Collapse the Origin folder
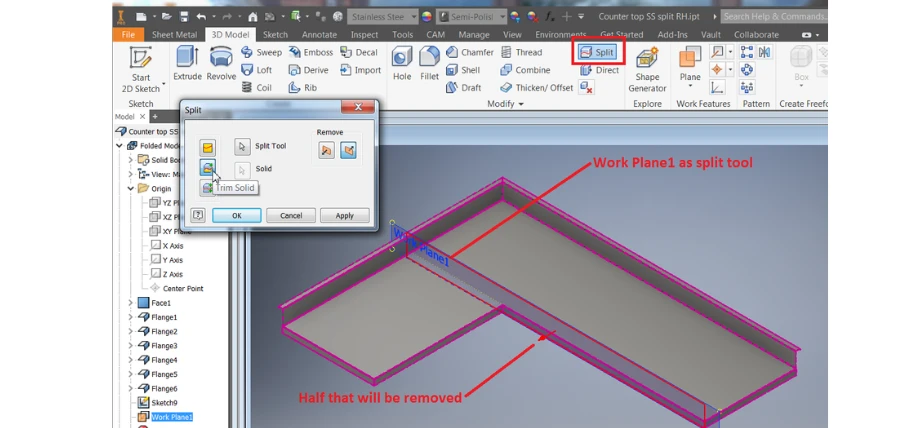 pos(131,188)
